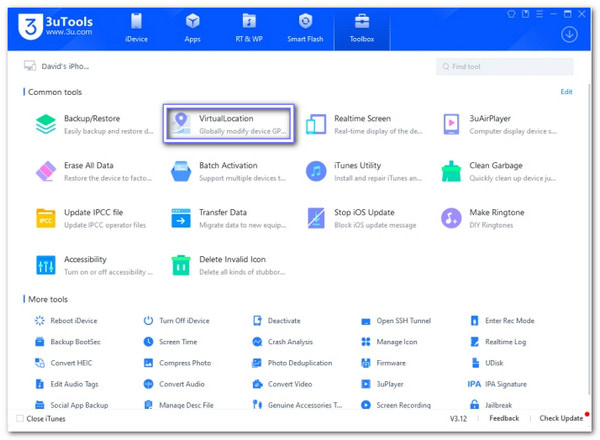Click the 3uTools logo

55,26
